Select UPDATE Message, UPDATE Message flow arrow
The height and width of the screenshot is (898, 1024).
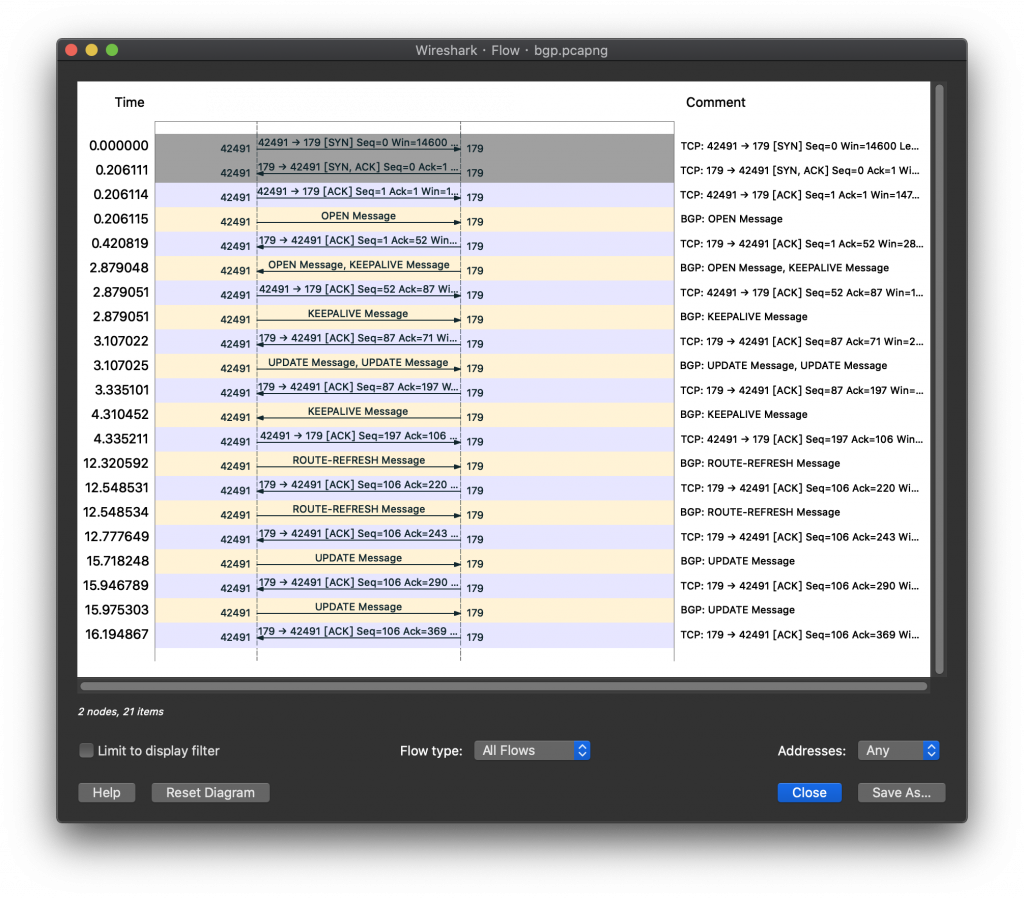359,365
